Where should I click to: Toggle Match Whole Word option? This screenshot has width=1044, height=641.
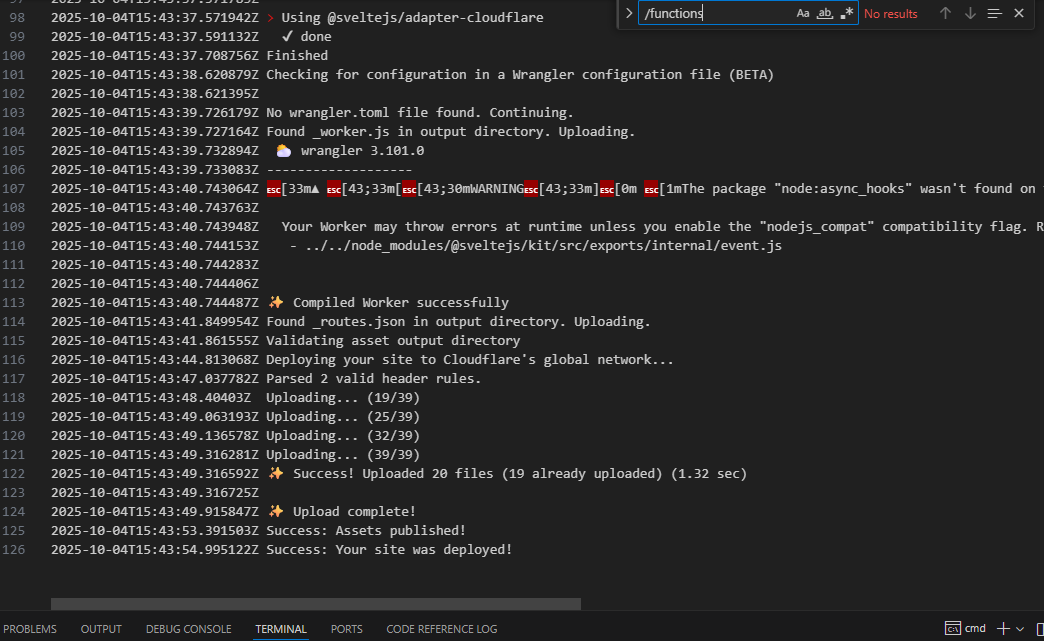[x=825, y=13]
